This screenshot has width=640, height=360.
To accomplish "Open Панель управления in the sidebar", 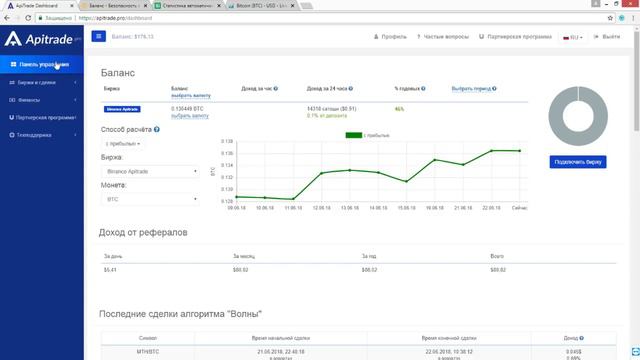I will pos(42,64).
